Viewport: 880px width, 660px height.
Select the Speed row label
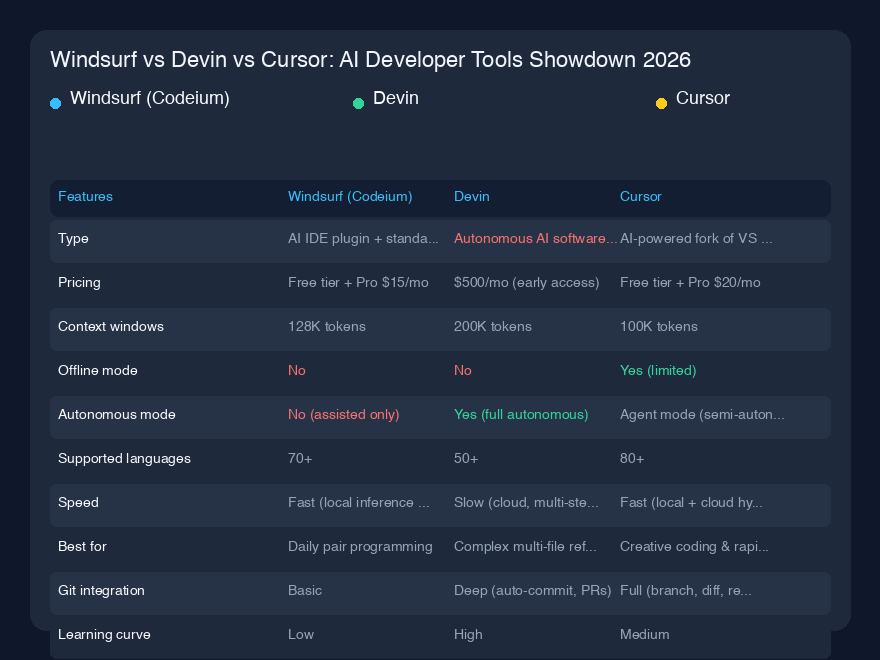78,503
